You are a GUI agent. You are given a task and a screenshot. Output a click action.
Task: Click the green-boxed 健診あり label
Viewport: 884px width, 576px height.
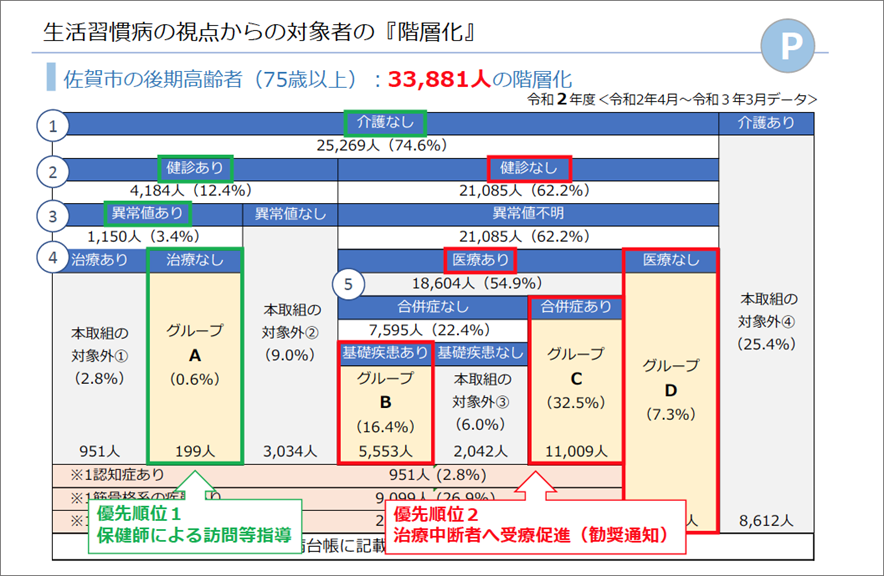[195, 168]
